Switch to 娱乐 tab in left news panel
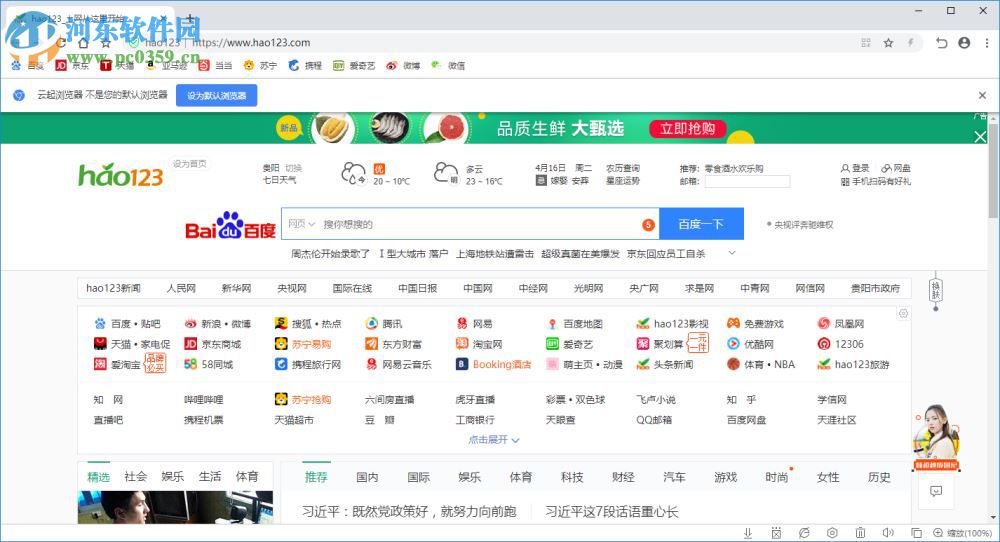The height and width of the screenshot is (542, 1000). tap(172, 476)
